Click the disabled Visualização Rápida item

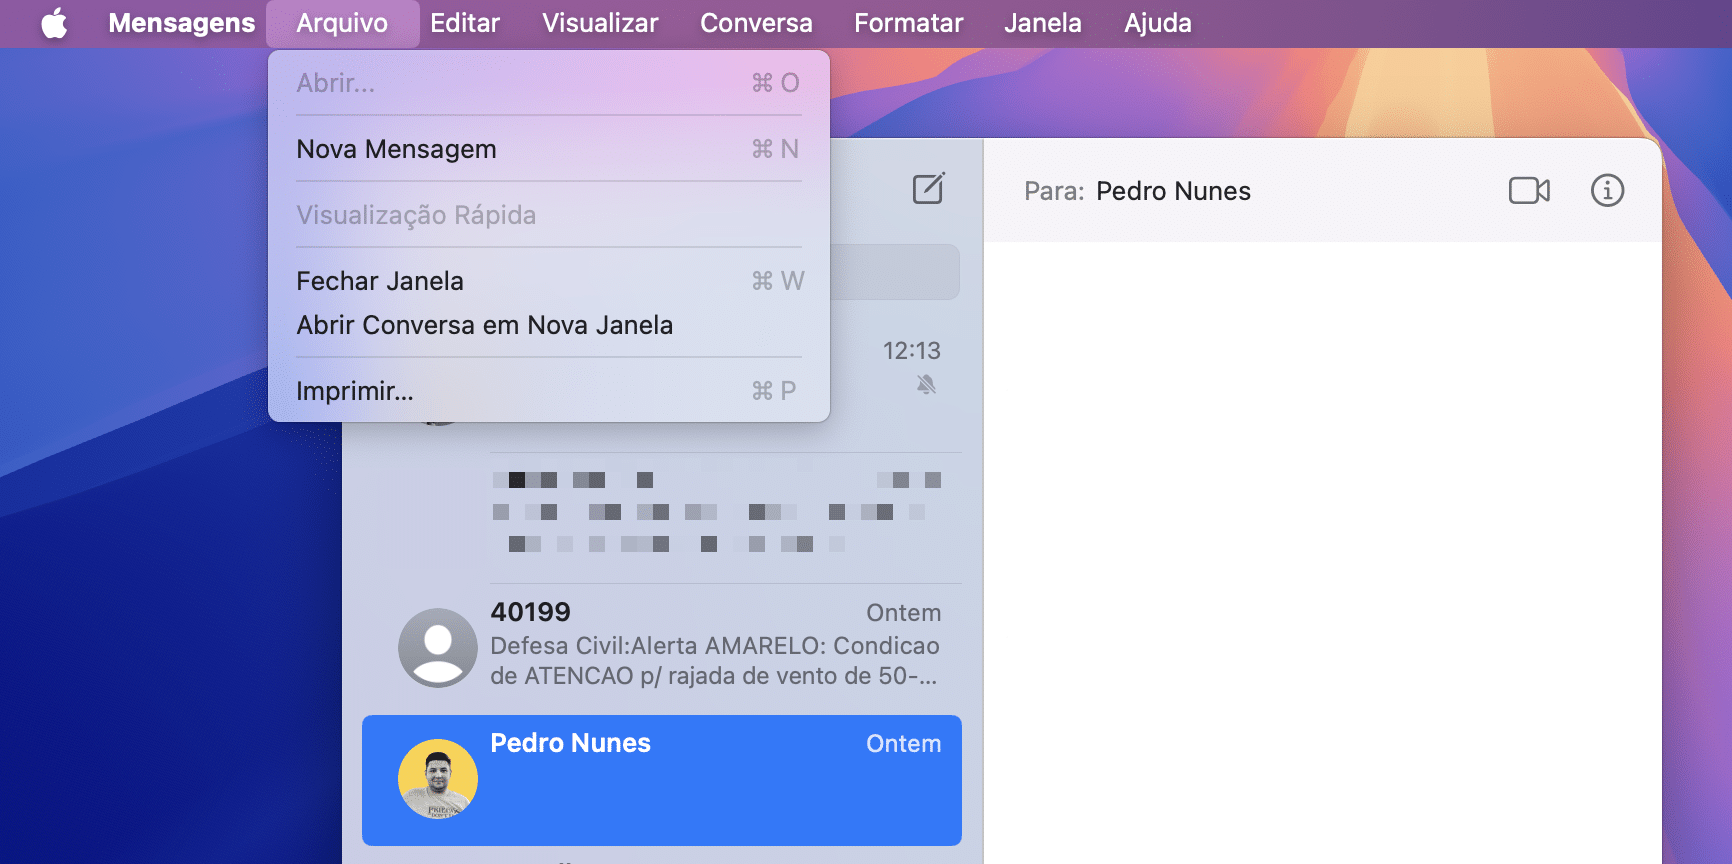pyautogui.click(x=549, y=215)
